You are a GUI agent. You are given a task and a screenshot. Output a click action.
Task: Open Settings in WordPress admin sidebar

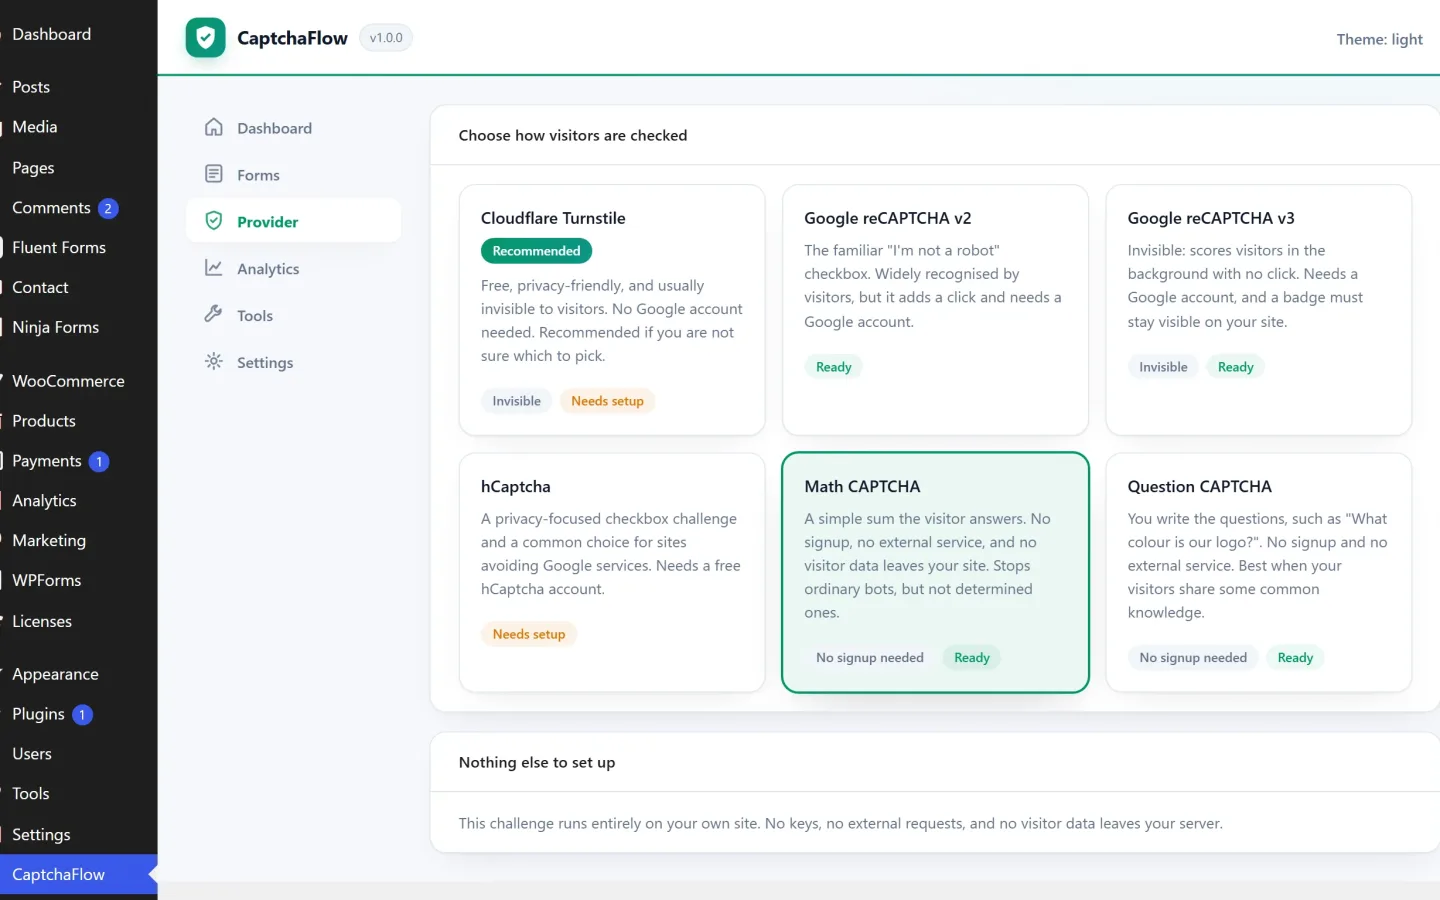78,834
